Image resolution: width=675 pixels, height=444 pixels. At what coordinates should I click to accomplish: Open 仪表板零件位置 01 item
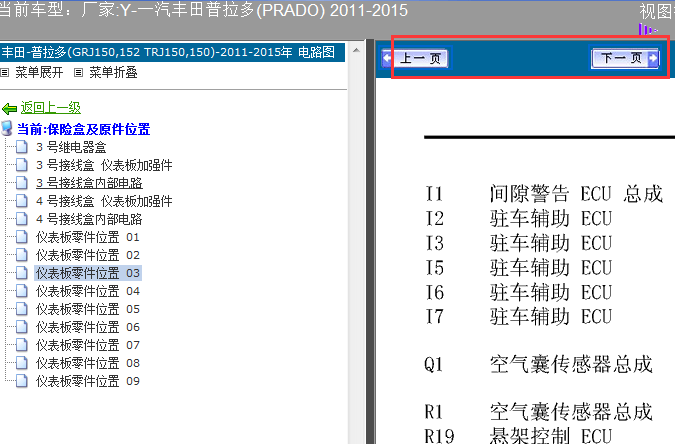88,237
